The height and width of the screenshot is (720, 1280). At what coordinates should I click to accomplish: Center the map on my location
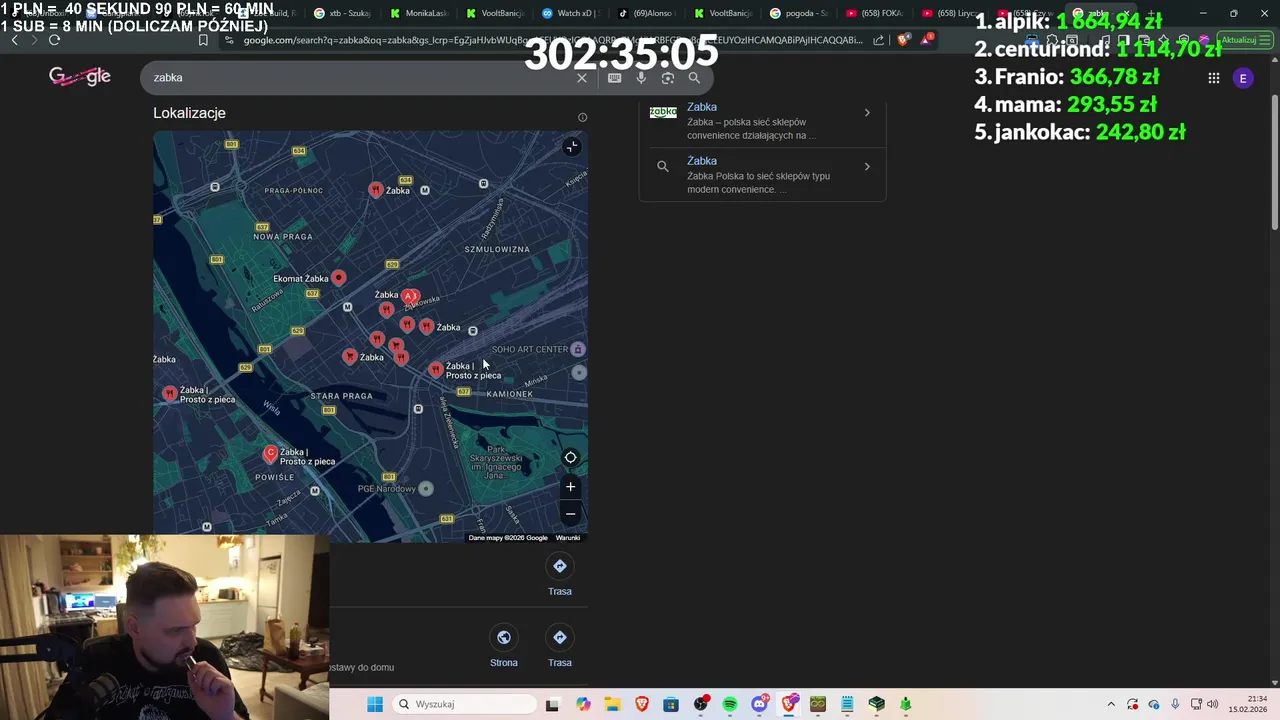click(x=570, y=458)
